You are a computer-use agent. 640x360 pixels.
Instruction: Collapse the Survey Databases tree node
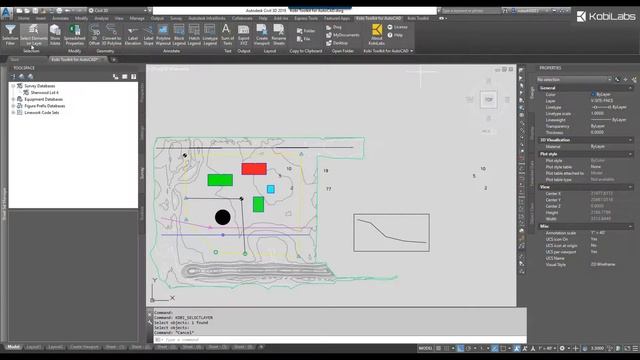coord(13,86)
